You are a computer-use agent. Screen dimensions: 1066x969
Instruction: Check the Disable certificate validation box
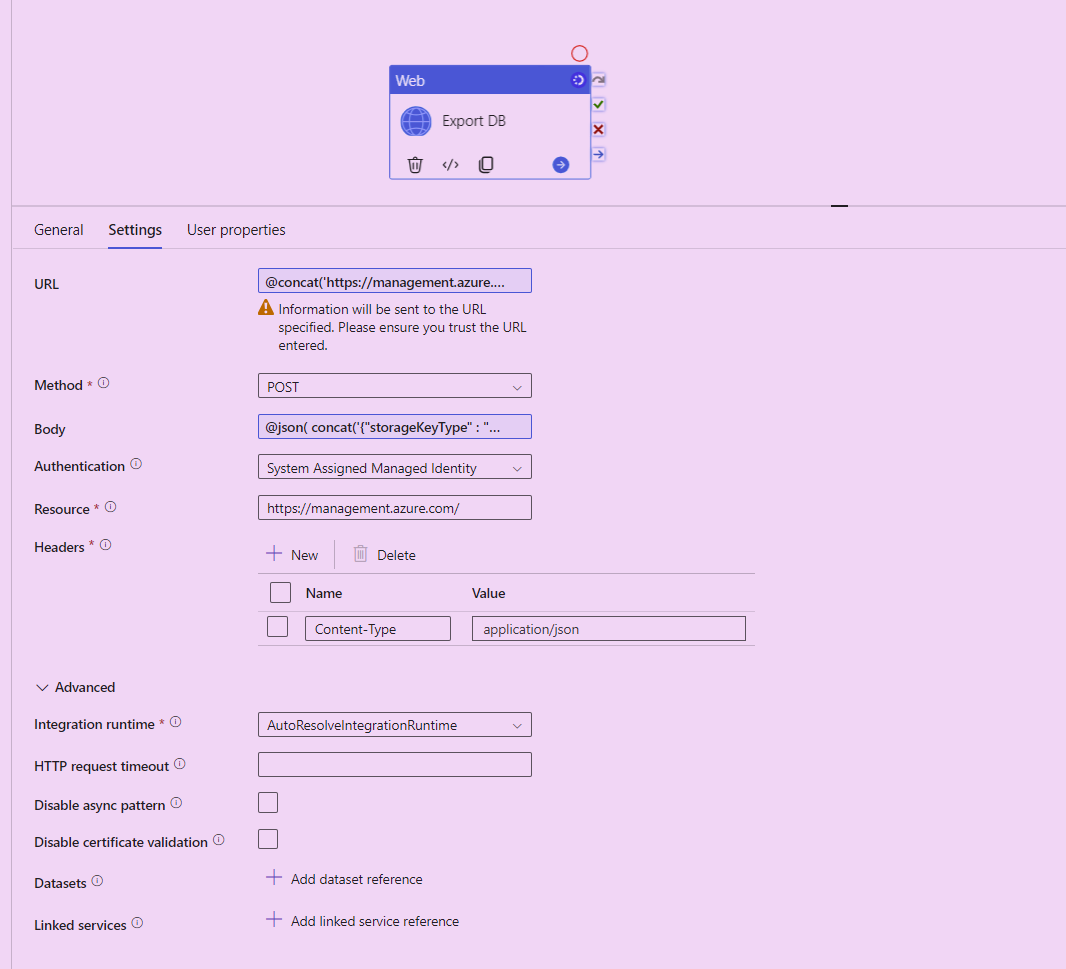(268, 839)
